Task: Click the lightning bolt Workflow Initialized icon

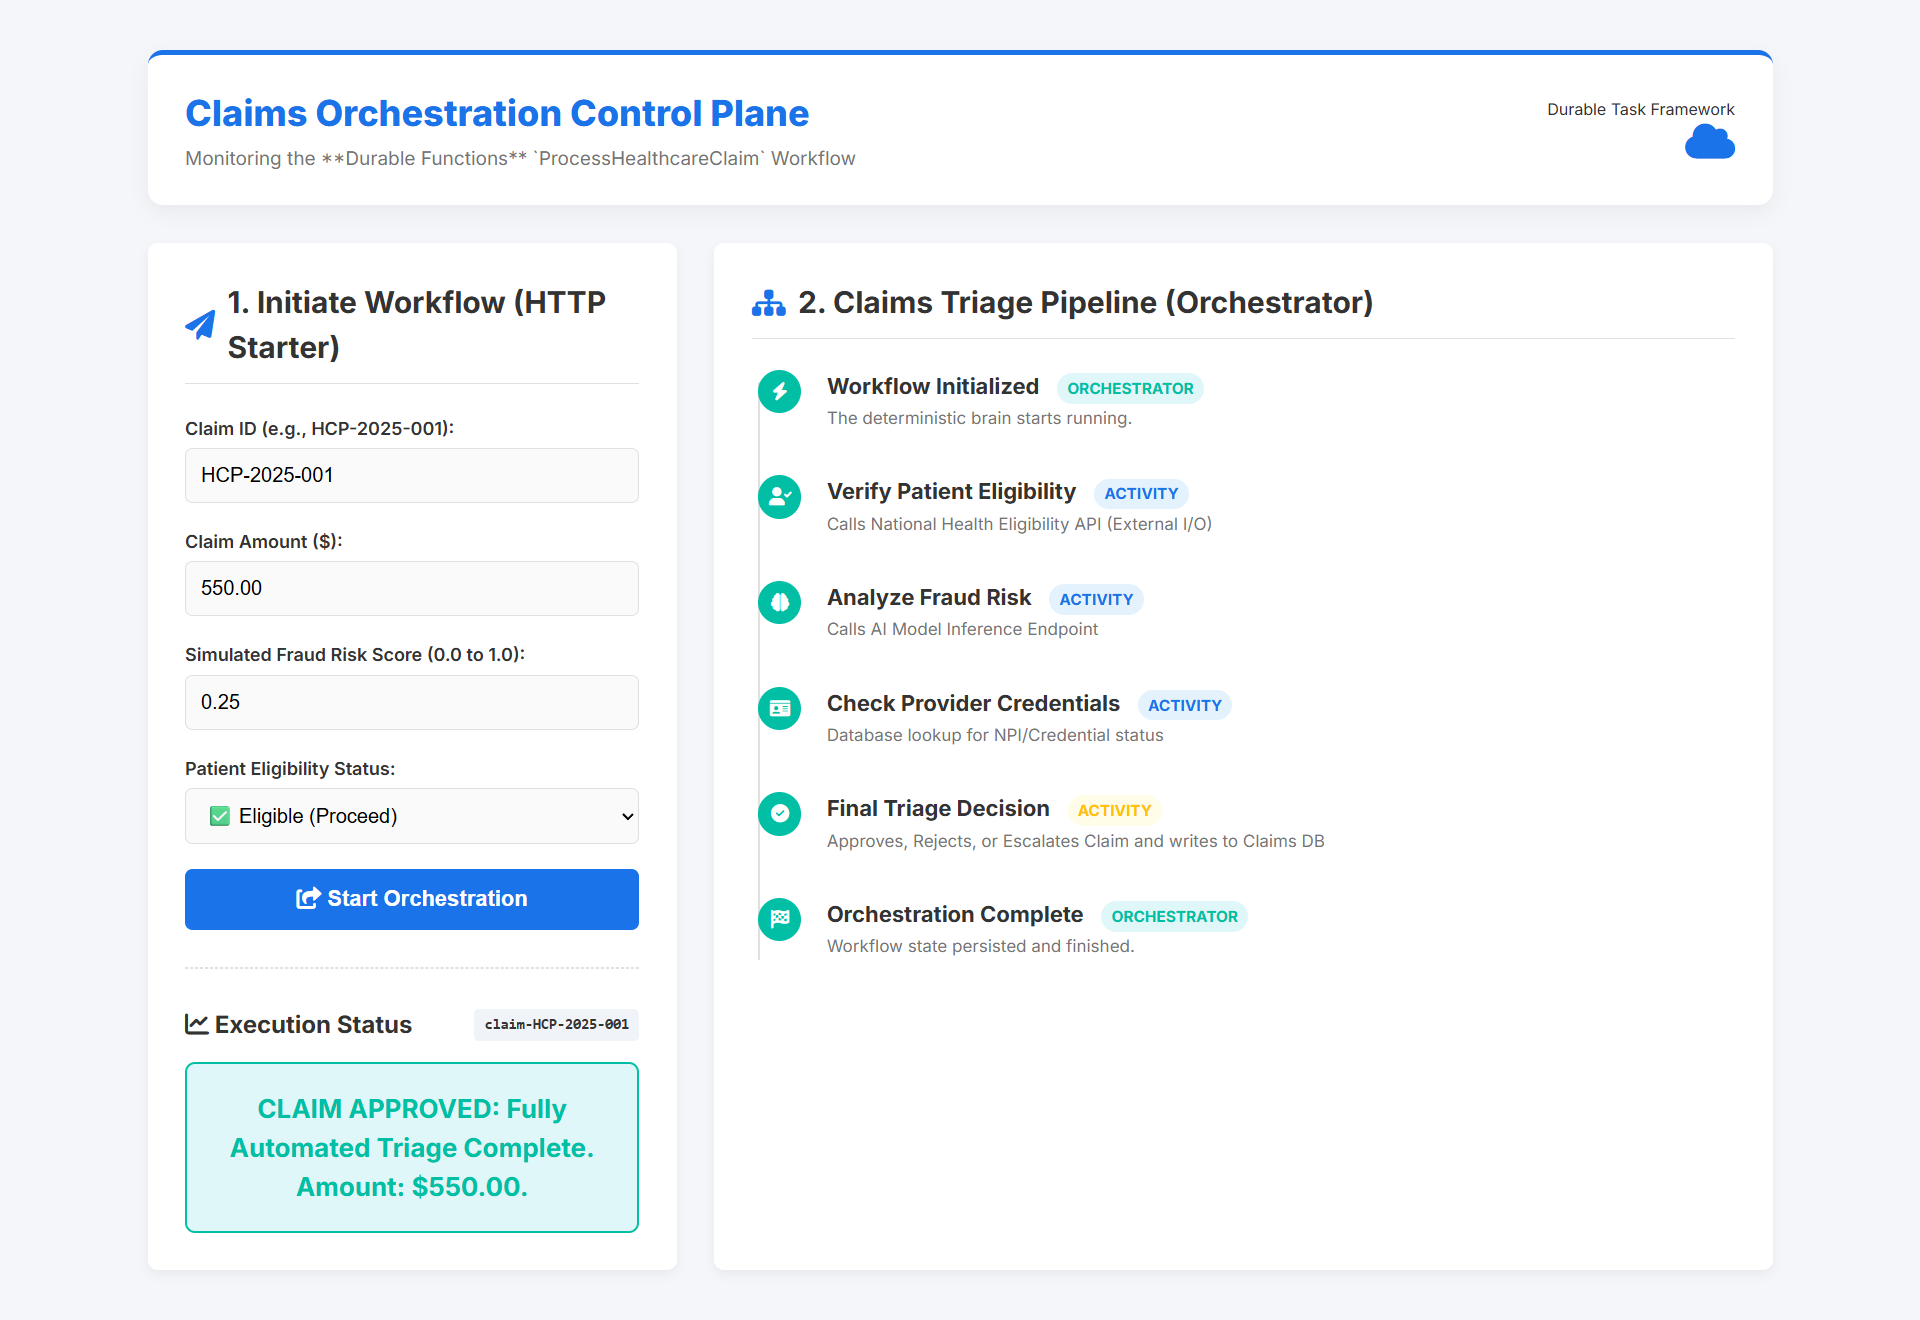Action: [x=779, y=391]
